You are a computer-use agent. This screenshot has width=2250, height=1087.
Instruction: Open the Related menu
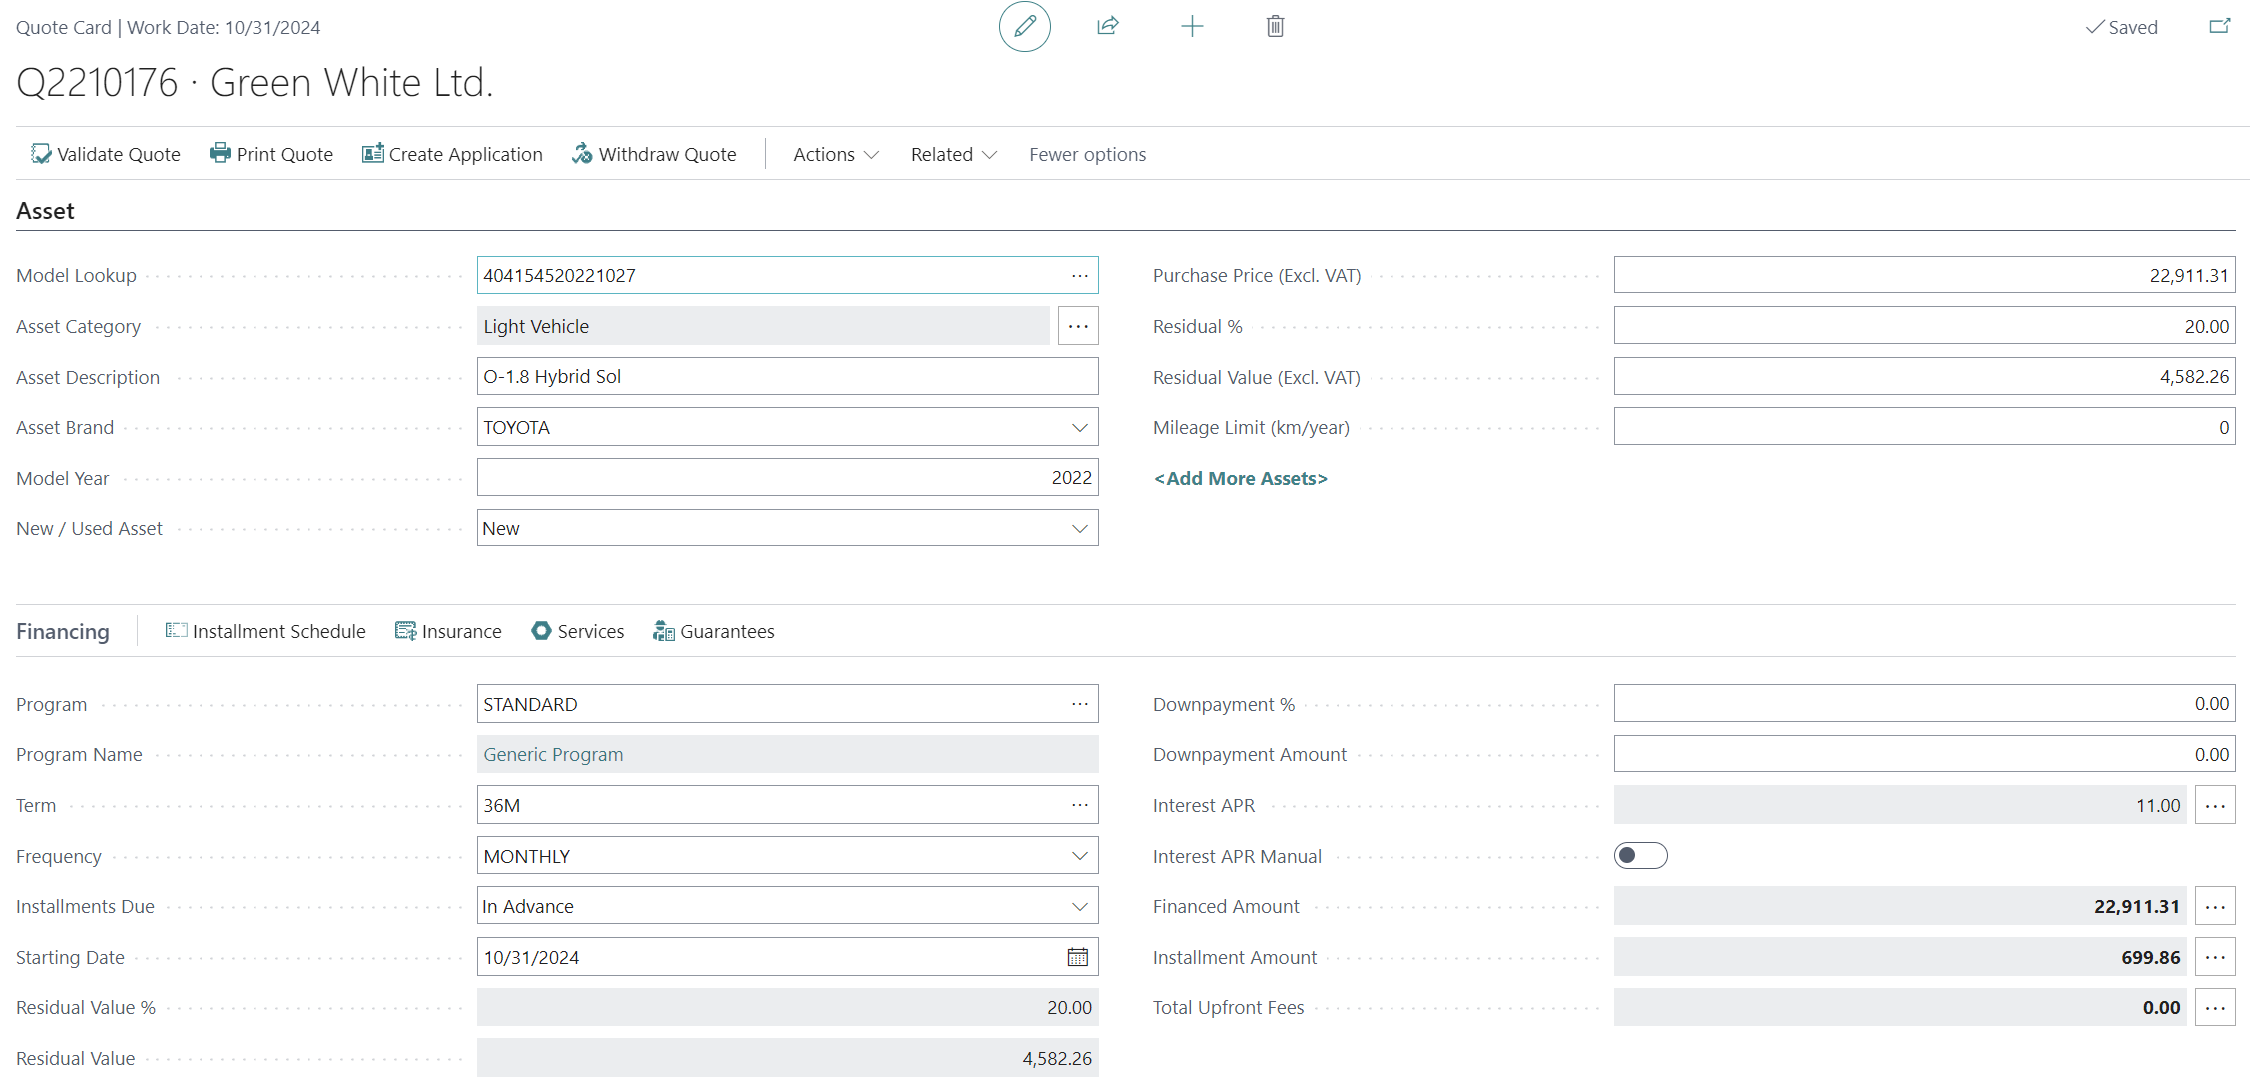click(x=954, y=154)
